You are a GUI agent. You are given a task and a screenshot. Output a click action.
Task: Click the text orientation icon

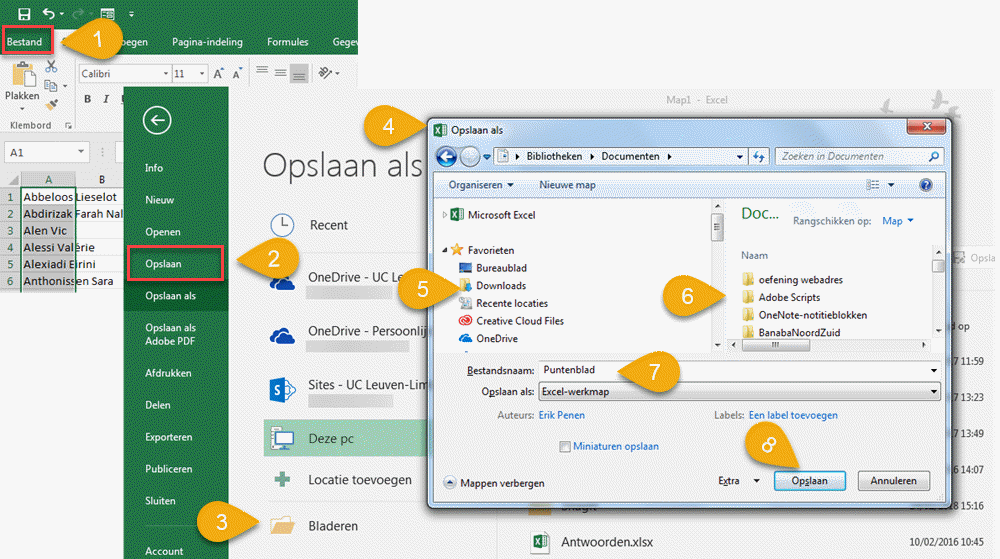pos(325,73)
